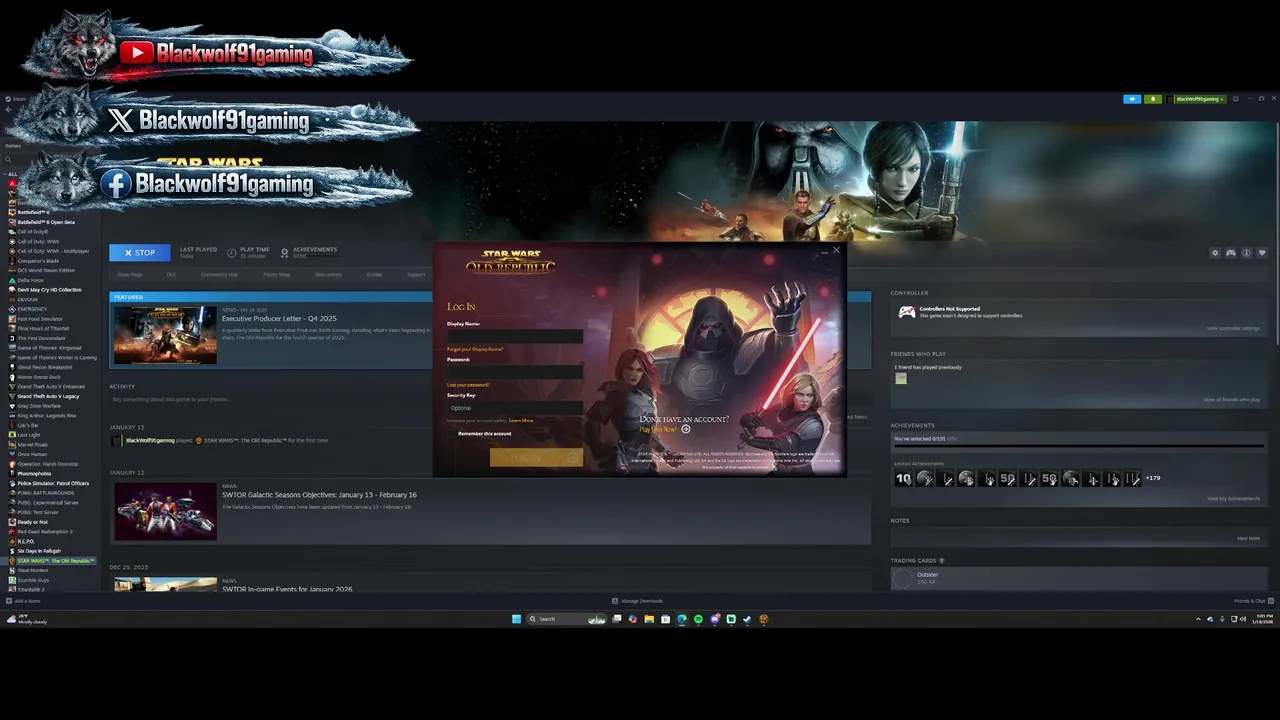Click the taskbar Search box

coord(566,619)
